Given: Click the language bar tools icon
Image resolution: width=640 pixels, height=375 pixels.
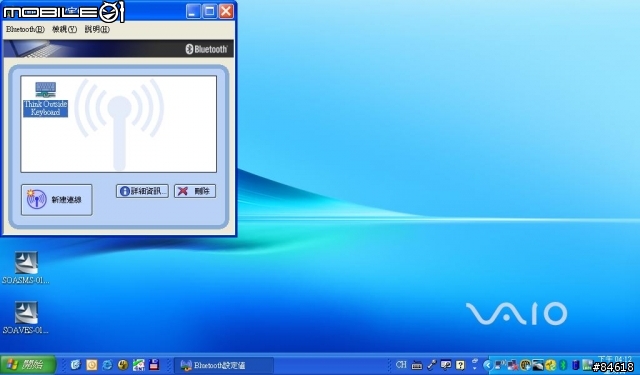Looking at the screenshot, I should (446, 364).
